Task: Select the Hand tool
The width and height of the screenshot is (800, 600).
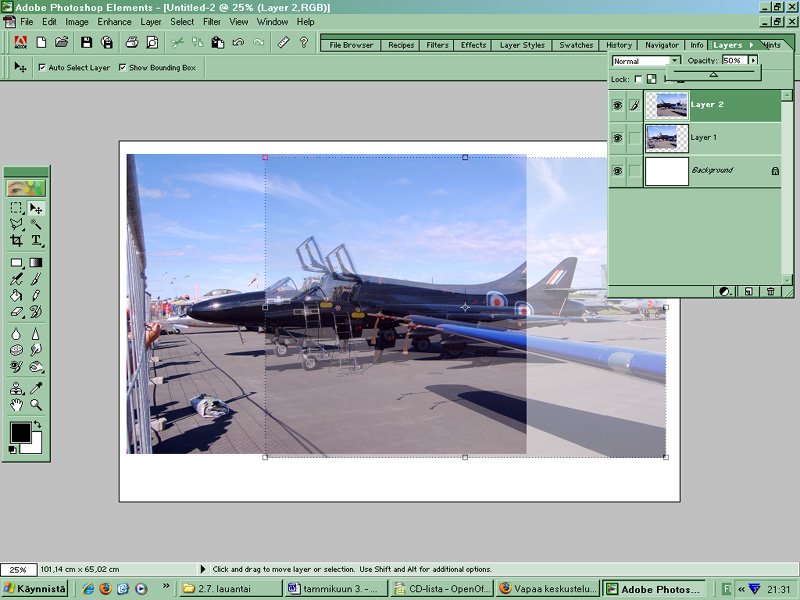Action: [x=16, y=405]
